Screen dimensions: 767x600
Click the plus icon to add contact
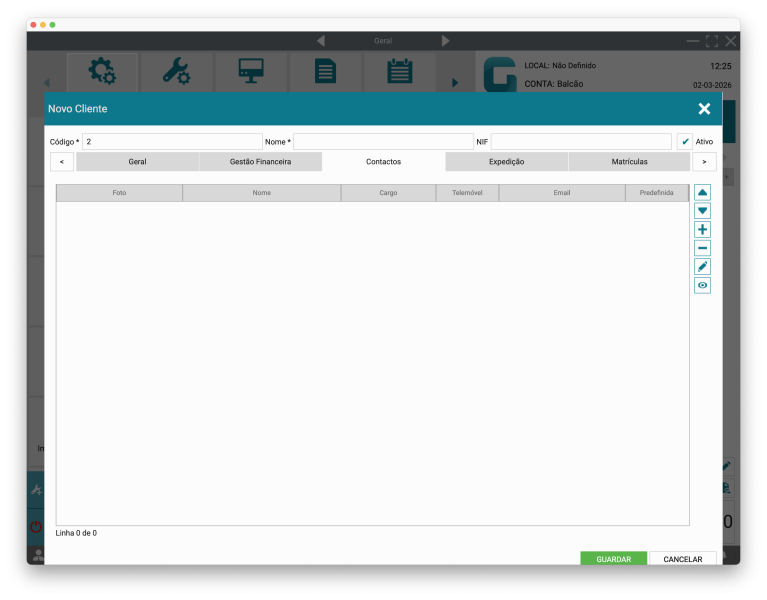coord(702,230)
